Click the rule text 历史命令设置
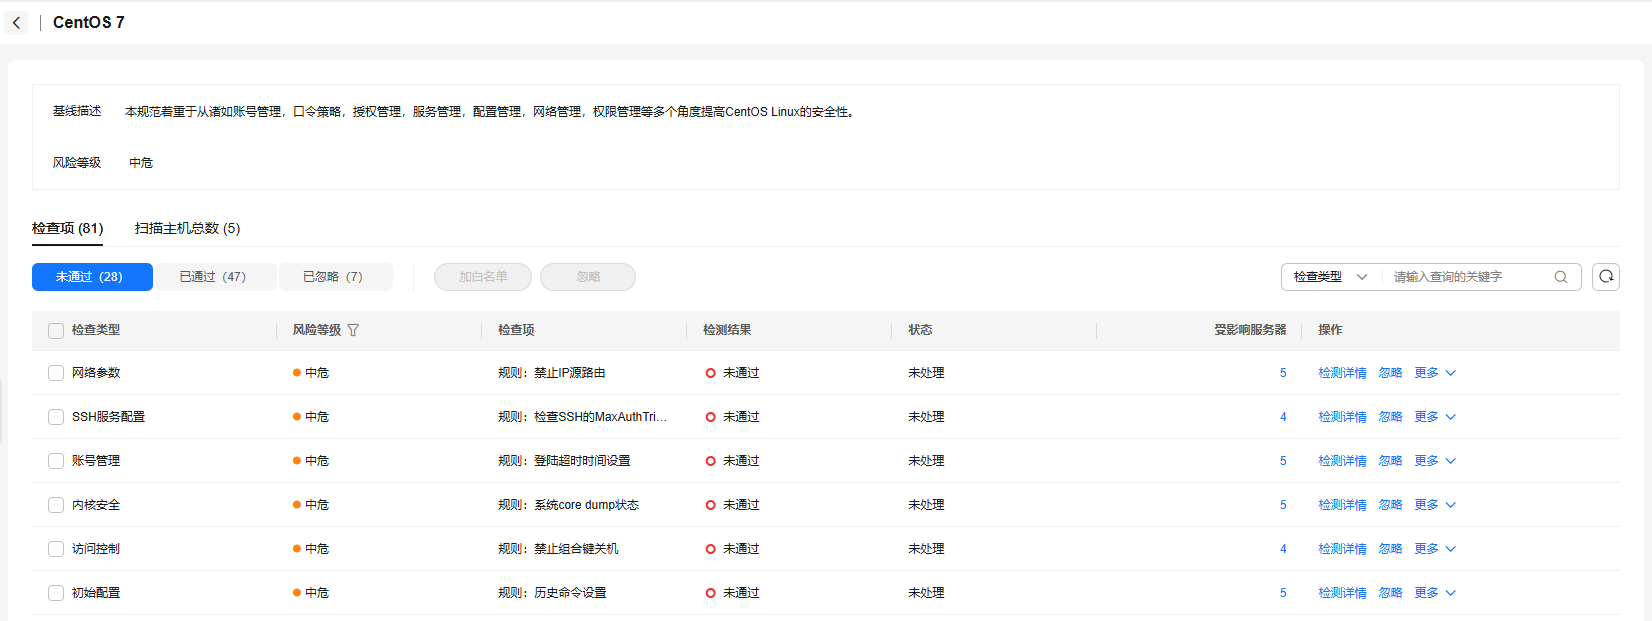Image resolution: width=1652 pixels, height=621 pixels. [x=570, y=593]
